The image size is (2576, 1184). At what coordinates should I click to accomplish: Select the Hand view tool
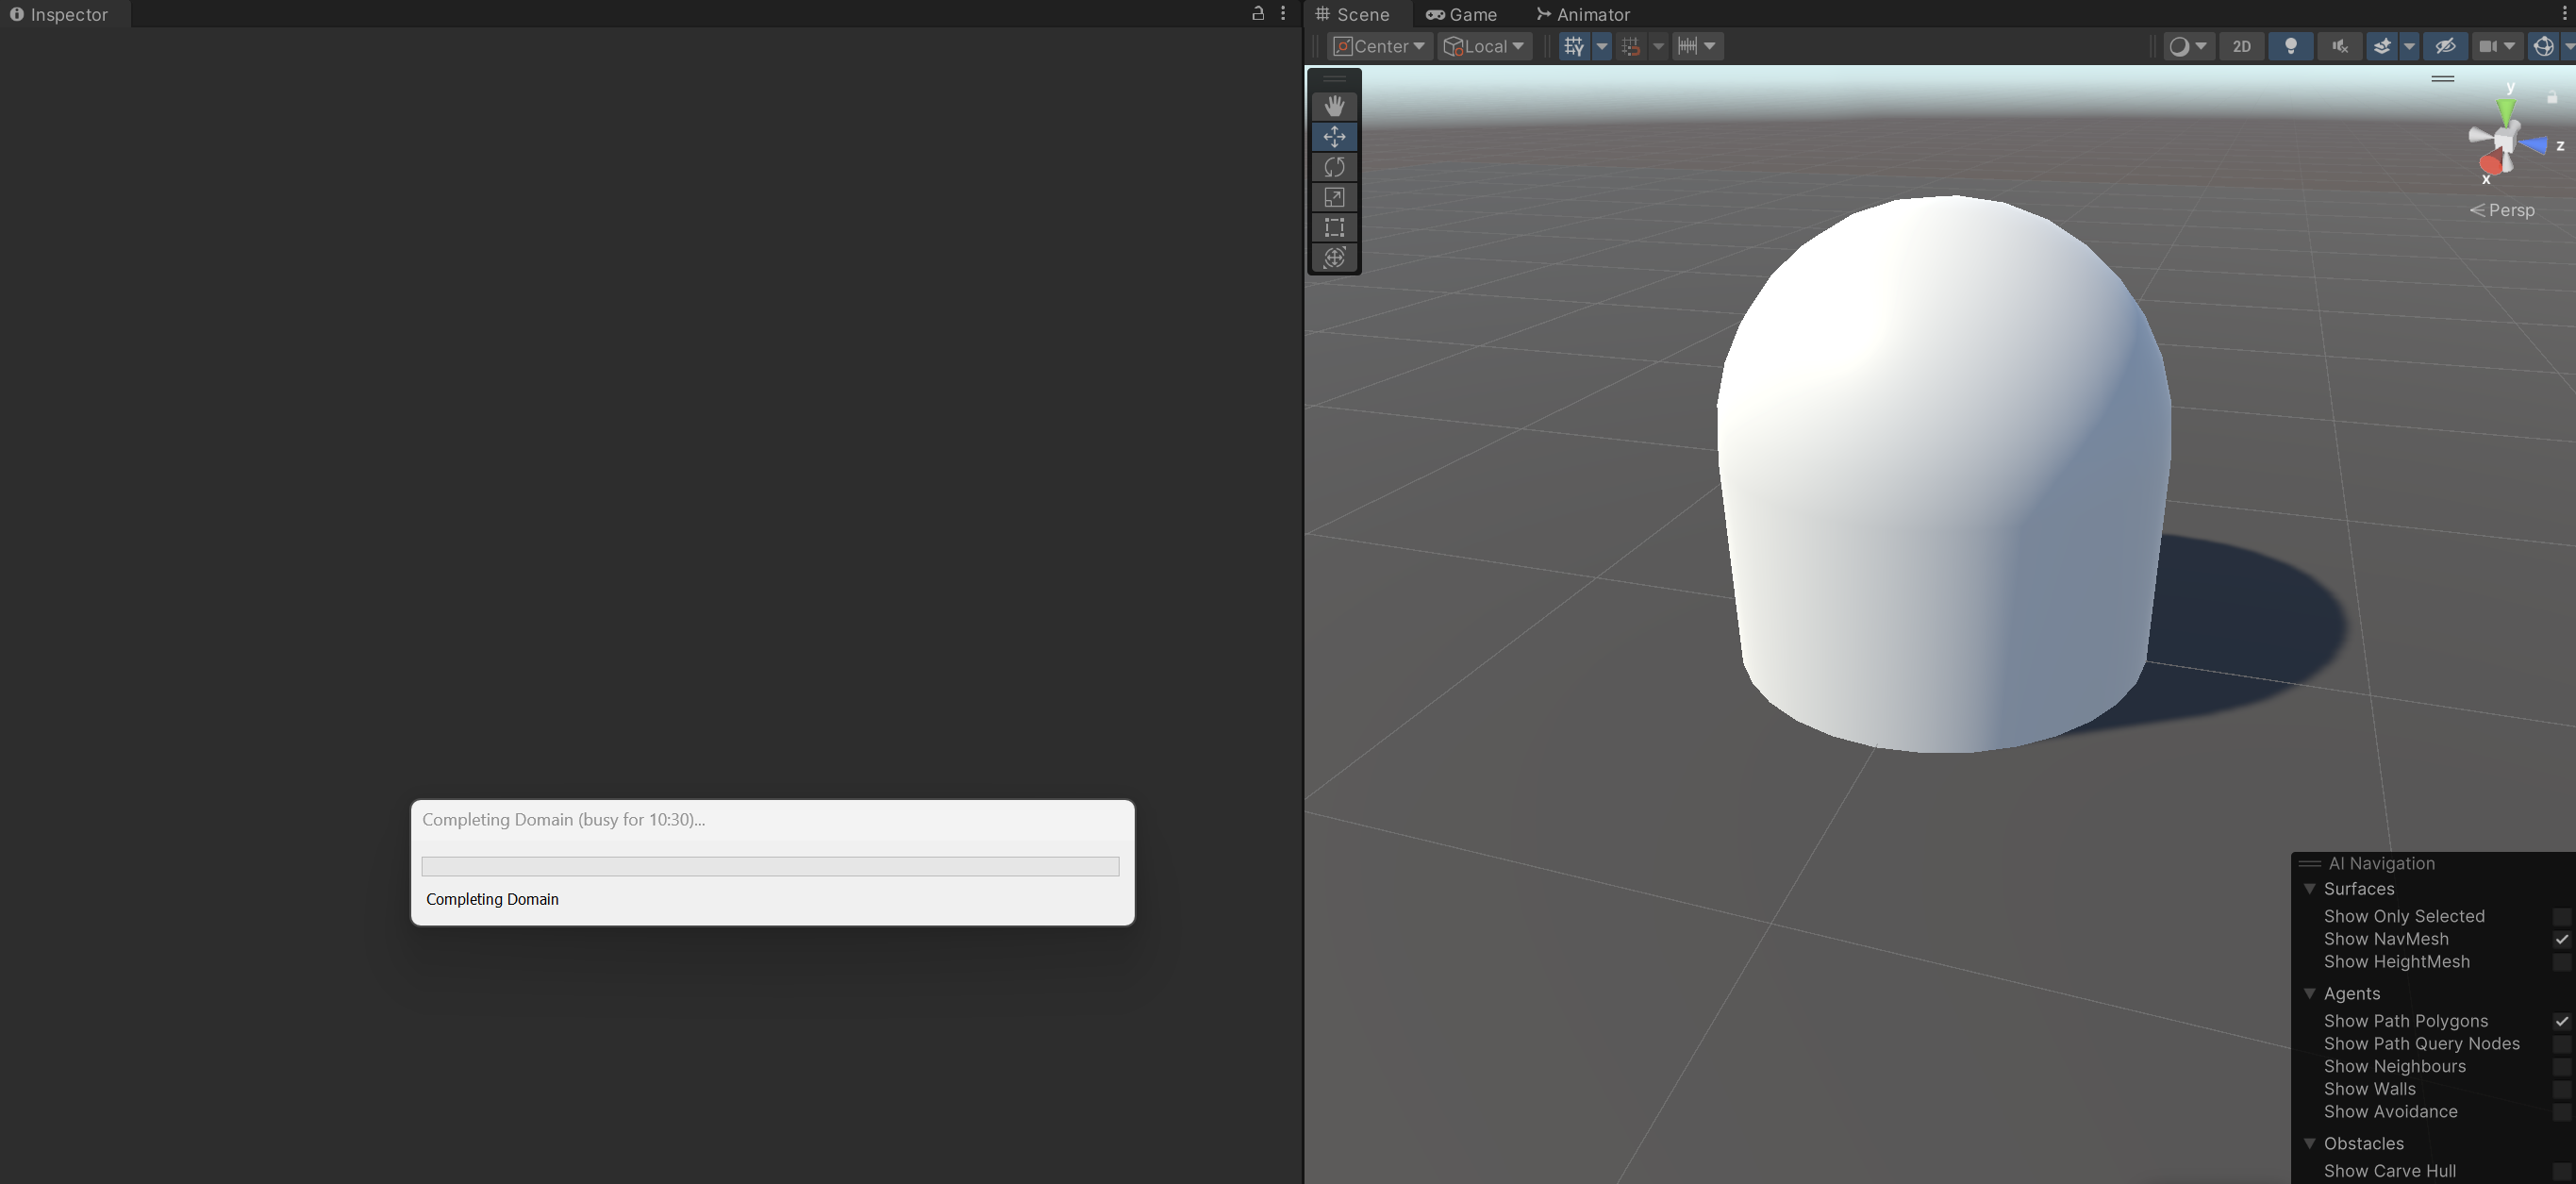pyautogui.click(x=1334, y=106)
